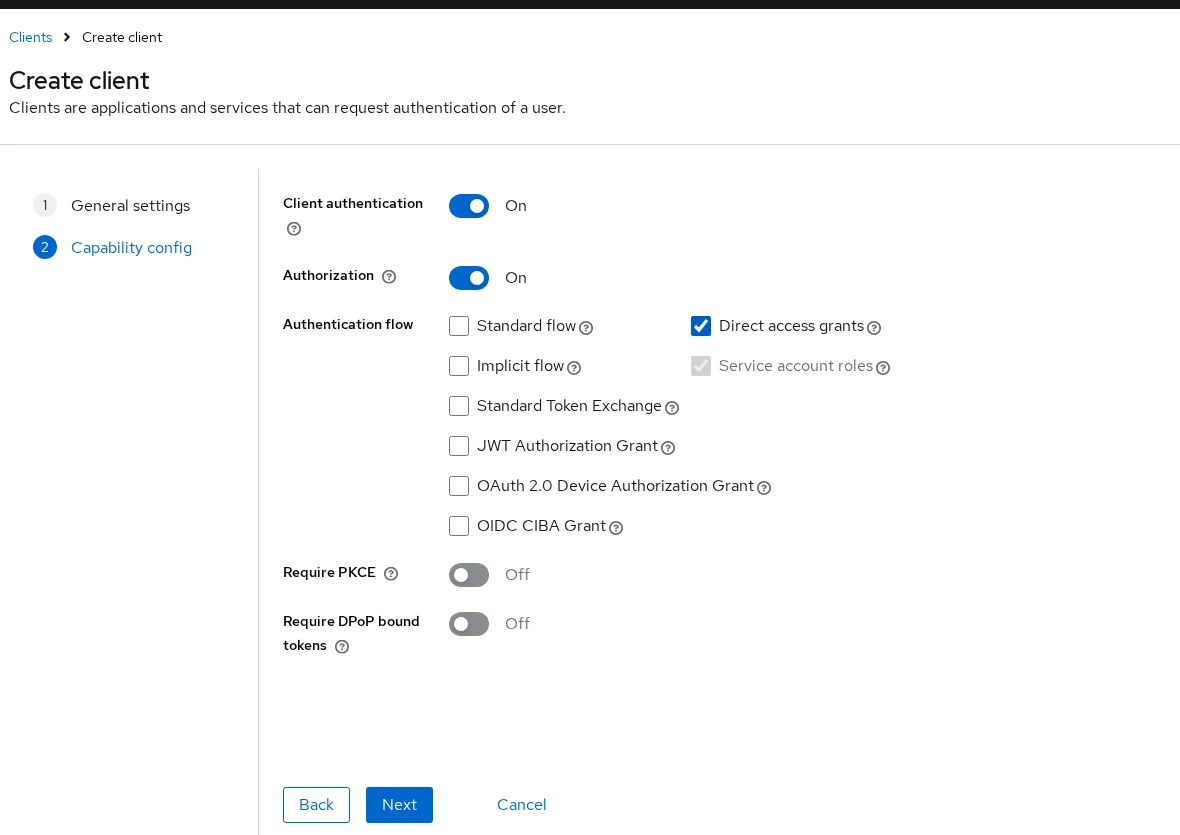Show help for Standard flow
Screen dimensions: 1180x835
pos(586,328)
